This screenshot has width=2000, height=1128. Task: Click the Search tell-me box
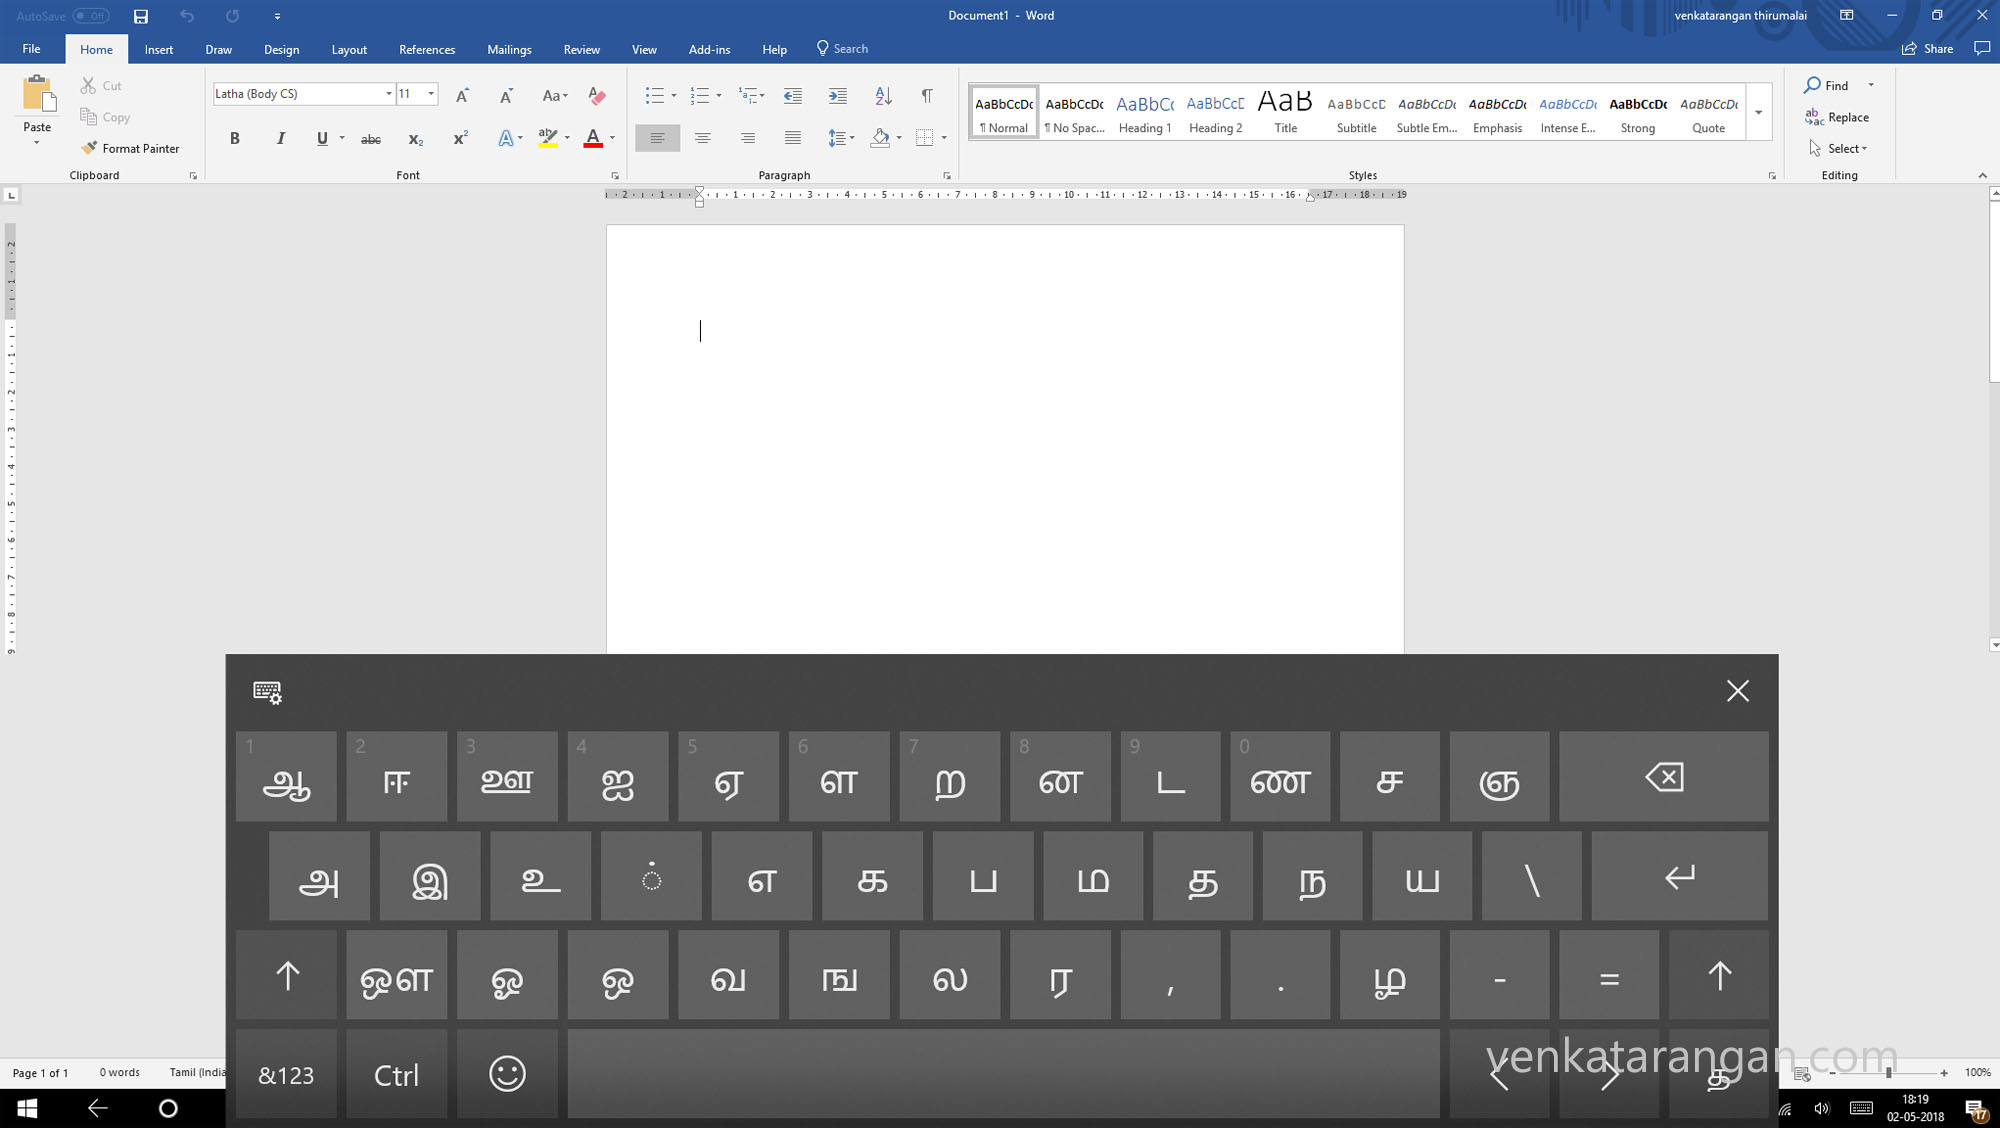coord(842,48)
